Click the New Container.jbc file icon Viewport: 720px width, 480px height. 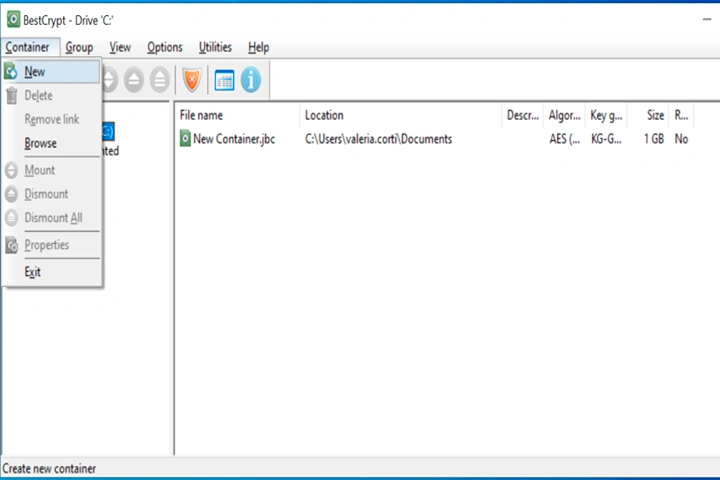(185, 138)
